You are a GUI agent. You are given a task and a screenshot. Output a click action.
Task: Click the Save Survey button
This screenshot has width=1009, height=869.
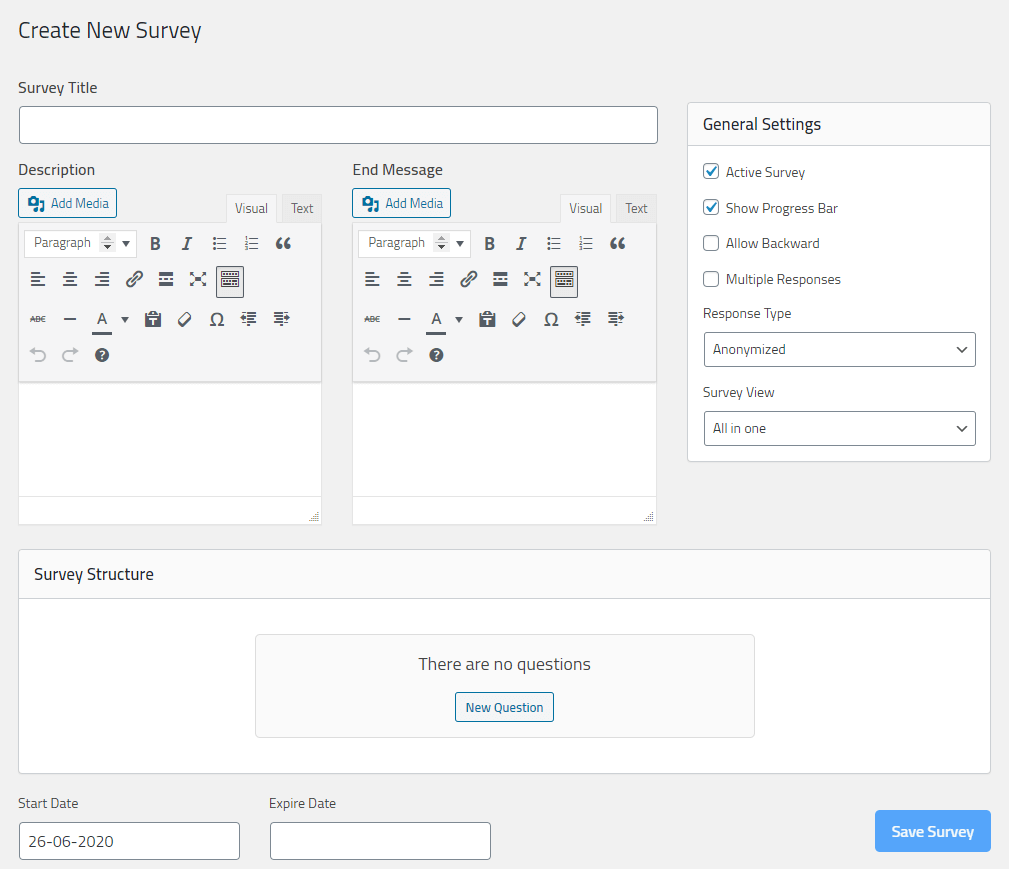coord(932,831)
